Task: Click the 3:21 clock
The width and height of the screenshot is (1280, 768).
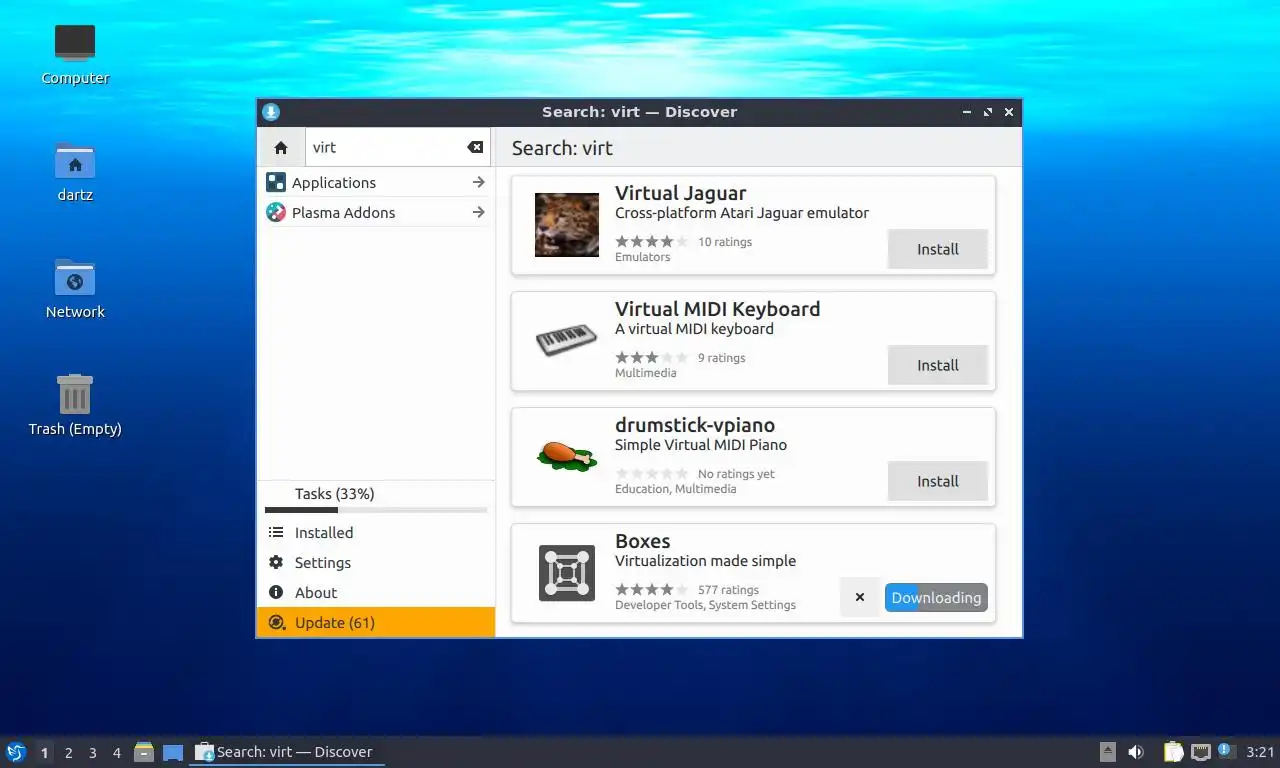Action: 1260,752
